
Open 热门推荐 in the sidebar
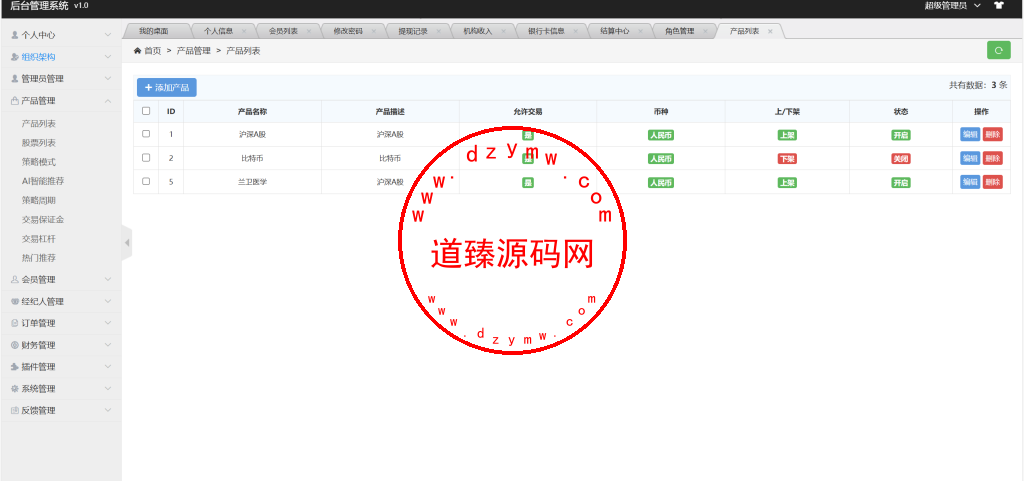[39, 258]
